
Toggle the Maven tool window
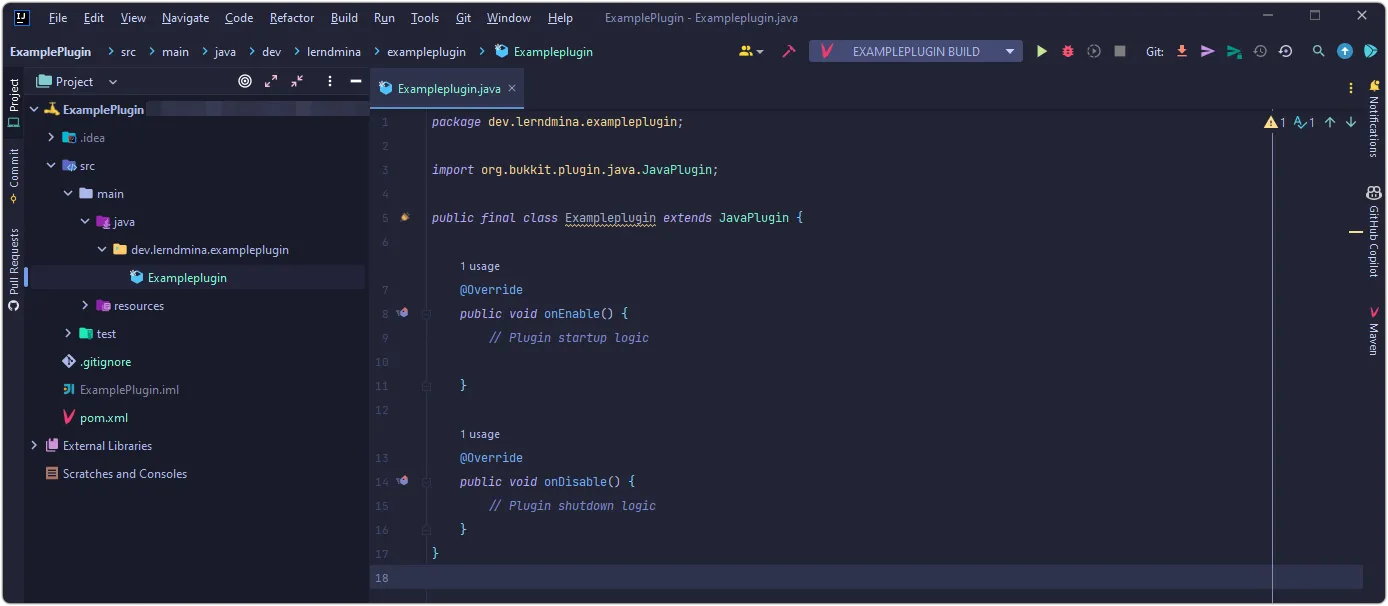[x=1374, y=332]
